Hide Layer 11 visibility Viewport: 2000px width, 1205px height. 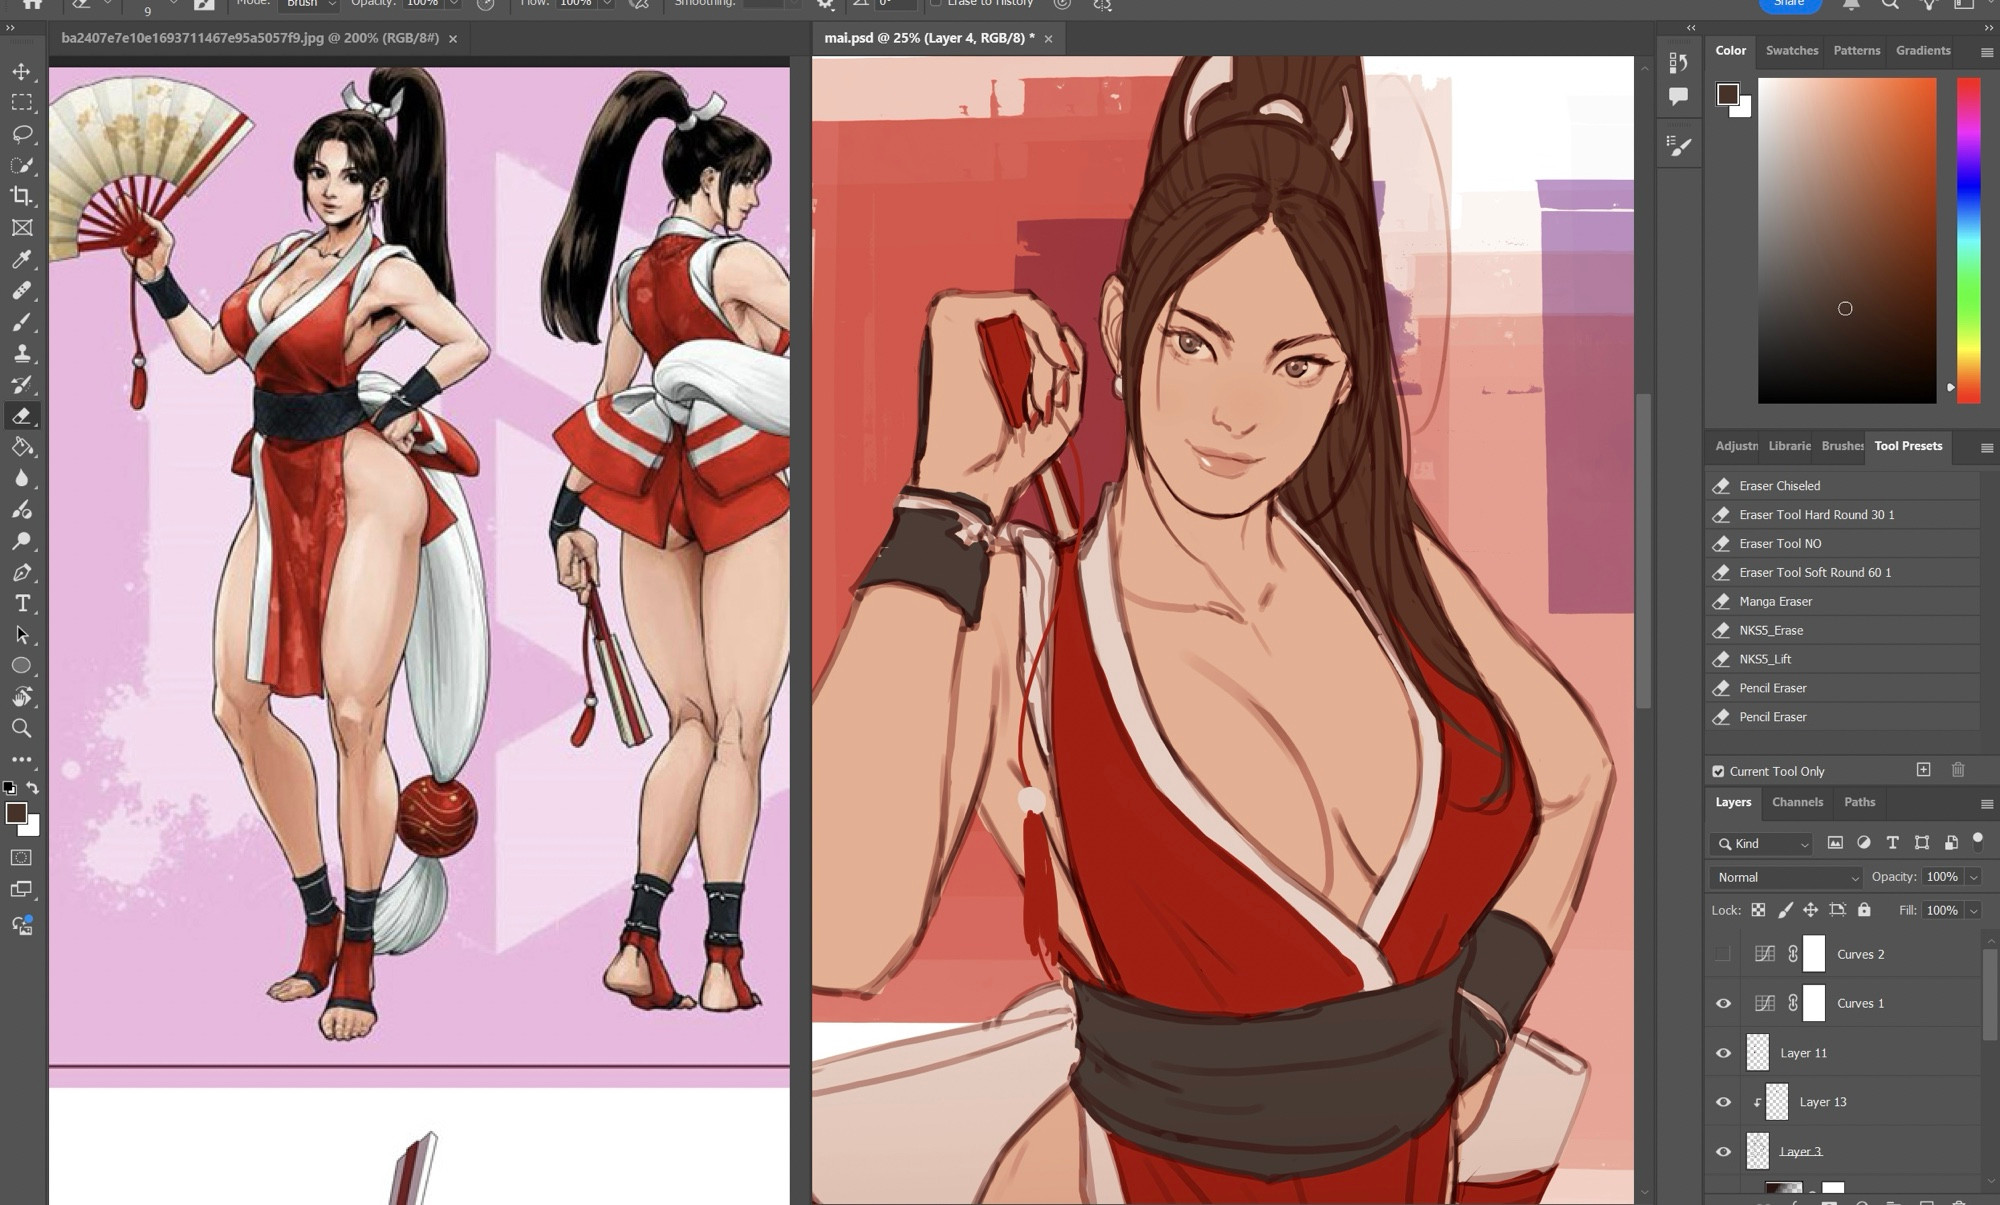click(x=1723, y=1053)
